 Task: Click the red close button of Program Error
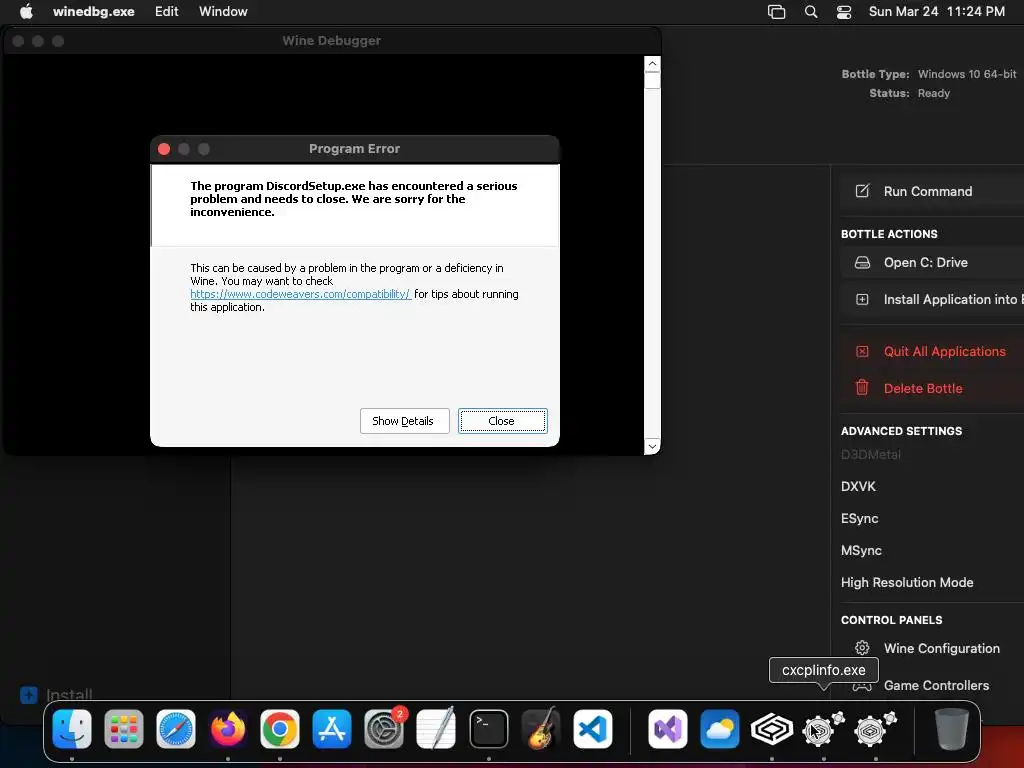164,149
